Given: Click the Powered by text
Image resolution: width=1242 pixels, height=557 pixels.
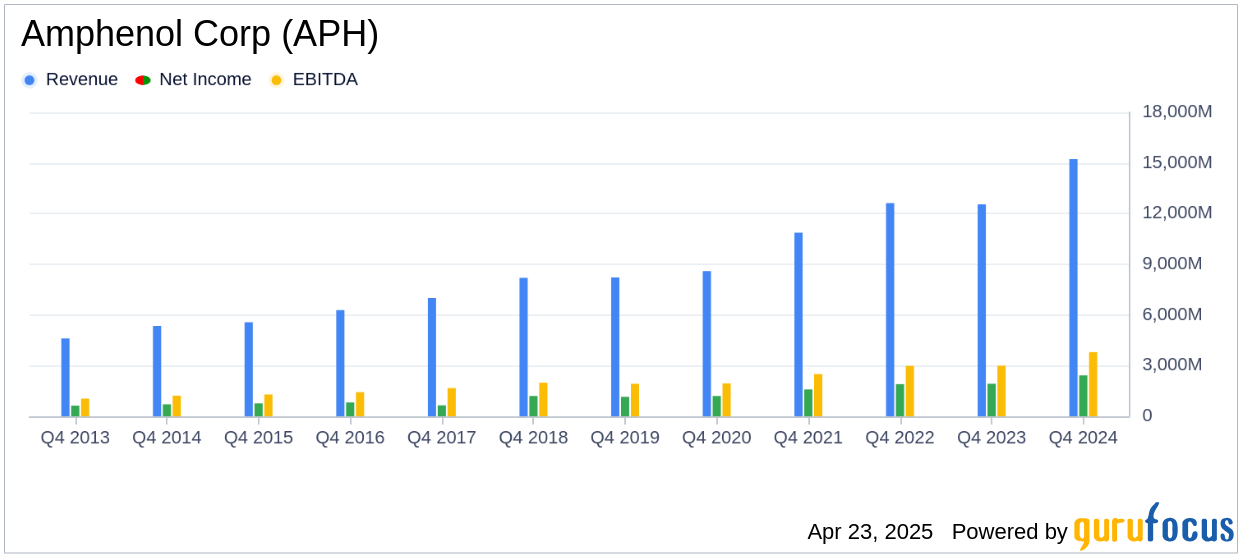Looking at the screenshot, I should click(x=1009, y=531).
